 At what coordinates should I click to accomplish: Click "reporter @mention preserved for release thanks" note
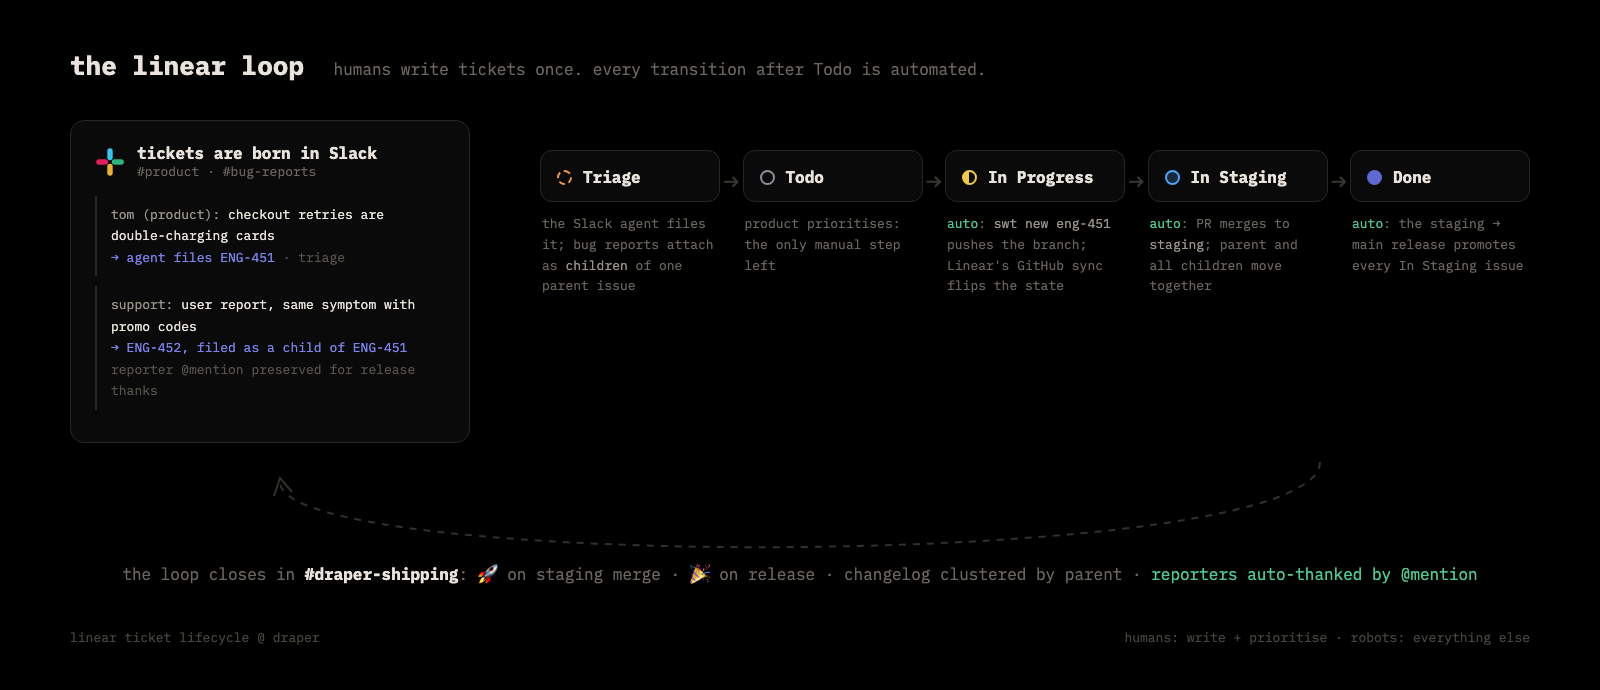click(263, 380)
